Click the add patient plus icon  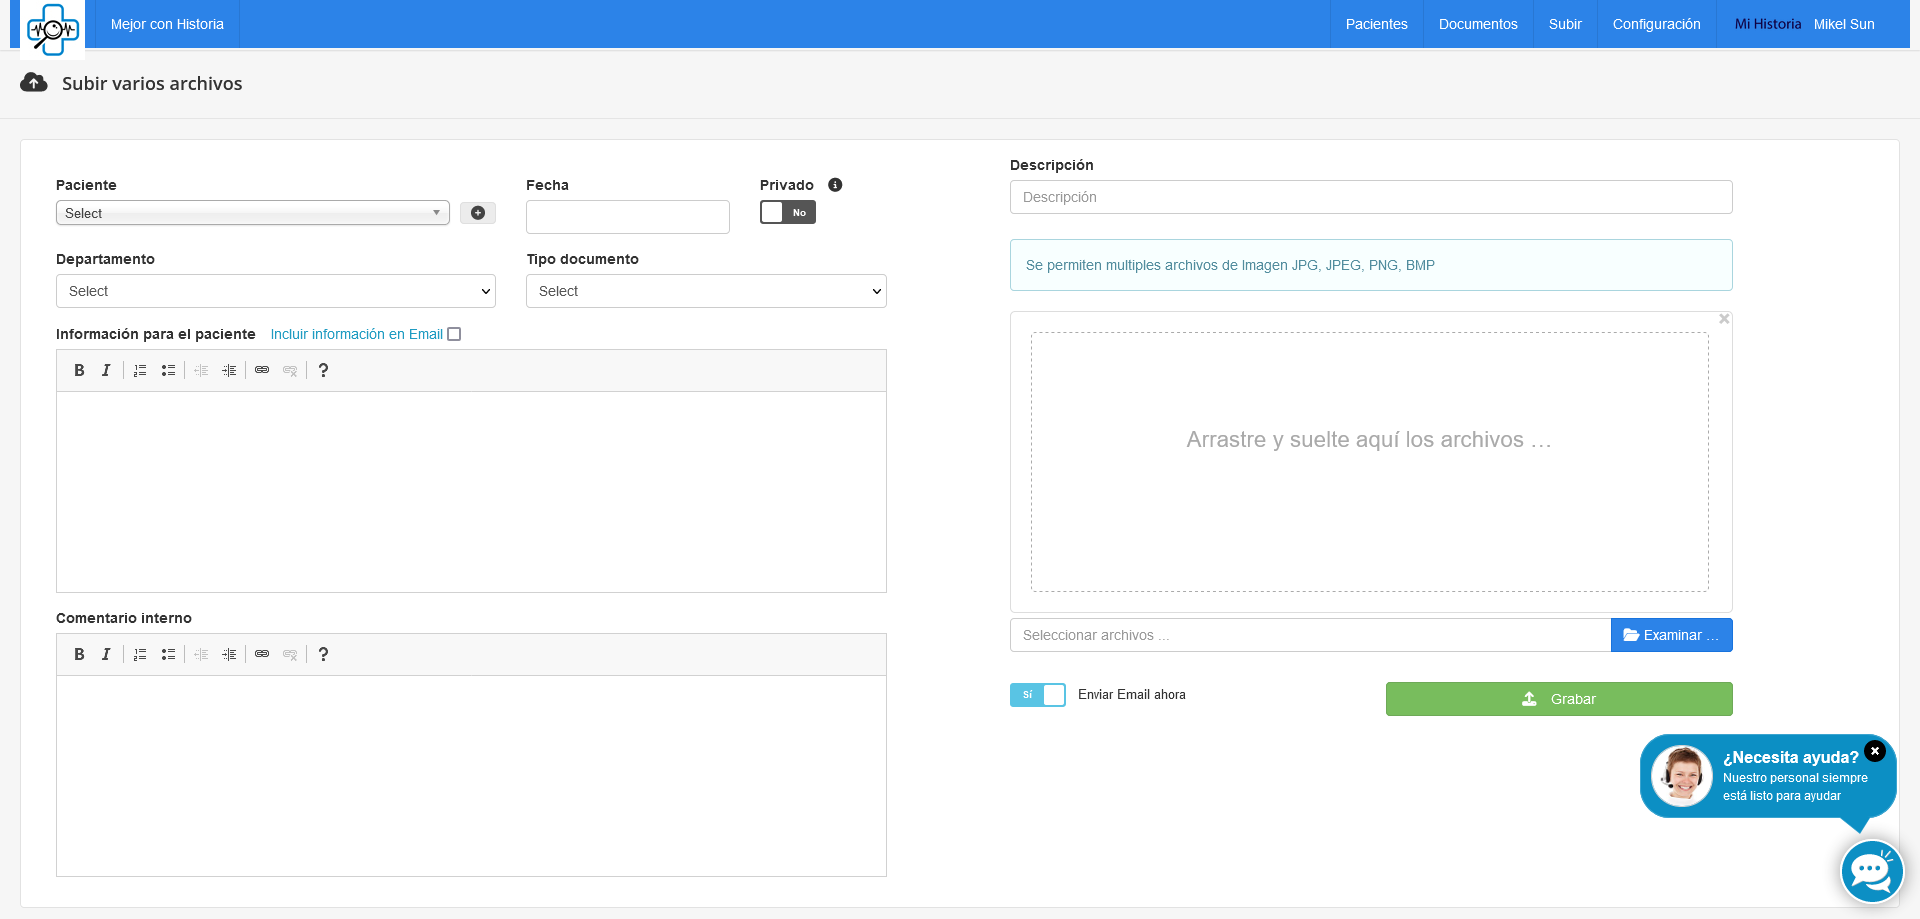click(x=478, y=213)
